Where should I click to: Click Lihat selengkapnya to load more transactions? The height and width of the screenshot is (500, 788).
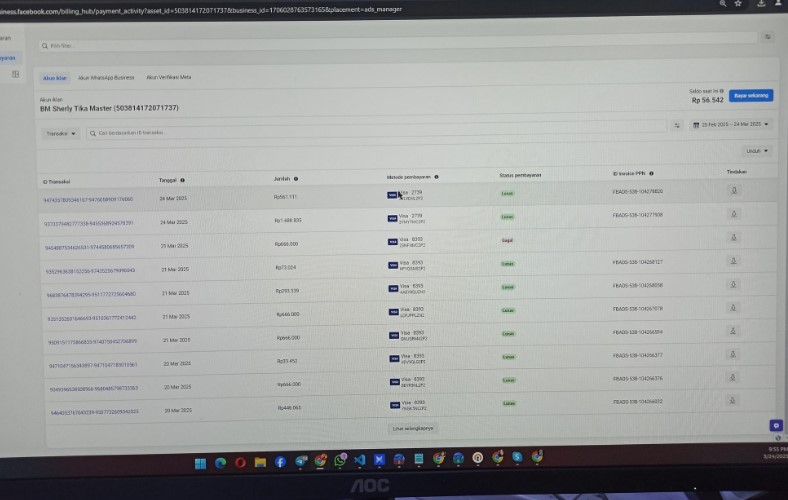412,427
